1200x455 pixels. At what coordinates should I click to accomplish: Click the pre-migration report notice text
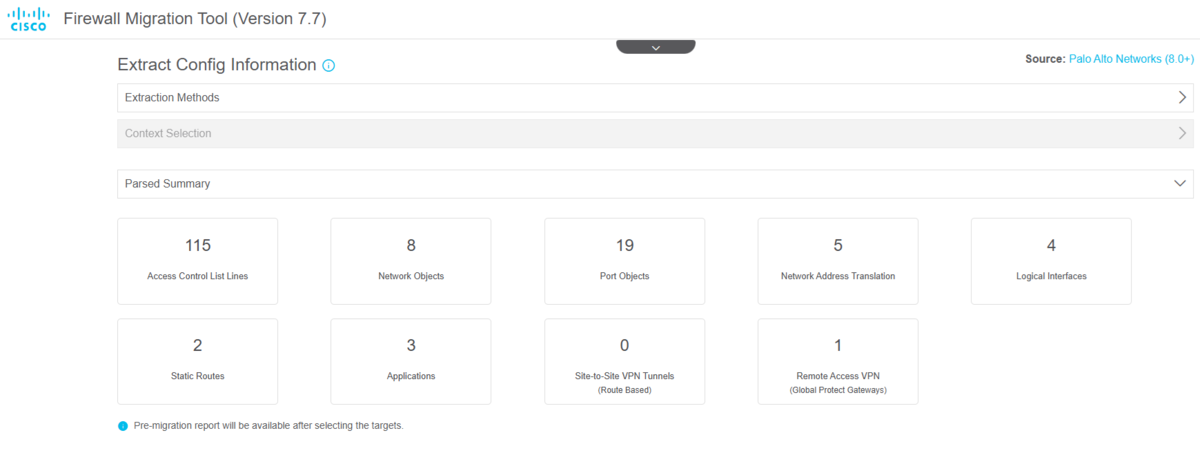tap(268, 426)
